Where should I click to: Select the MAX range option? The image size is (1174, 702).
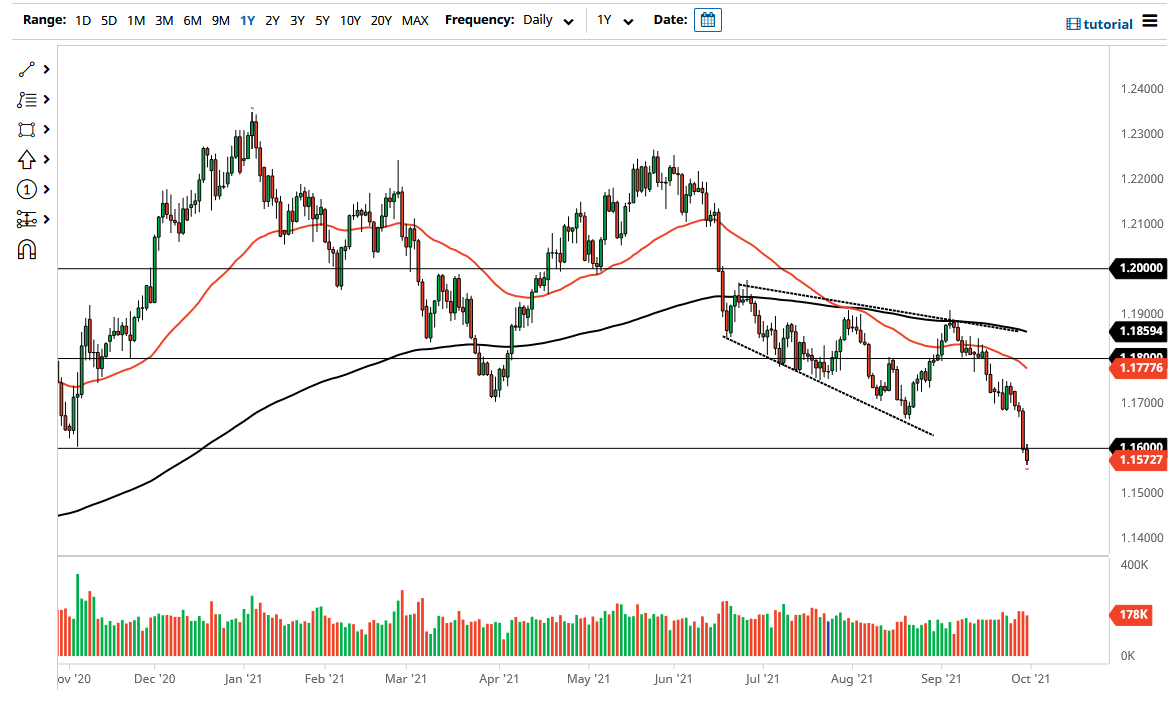415,20
